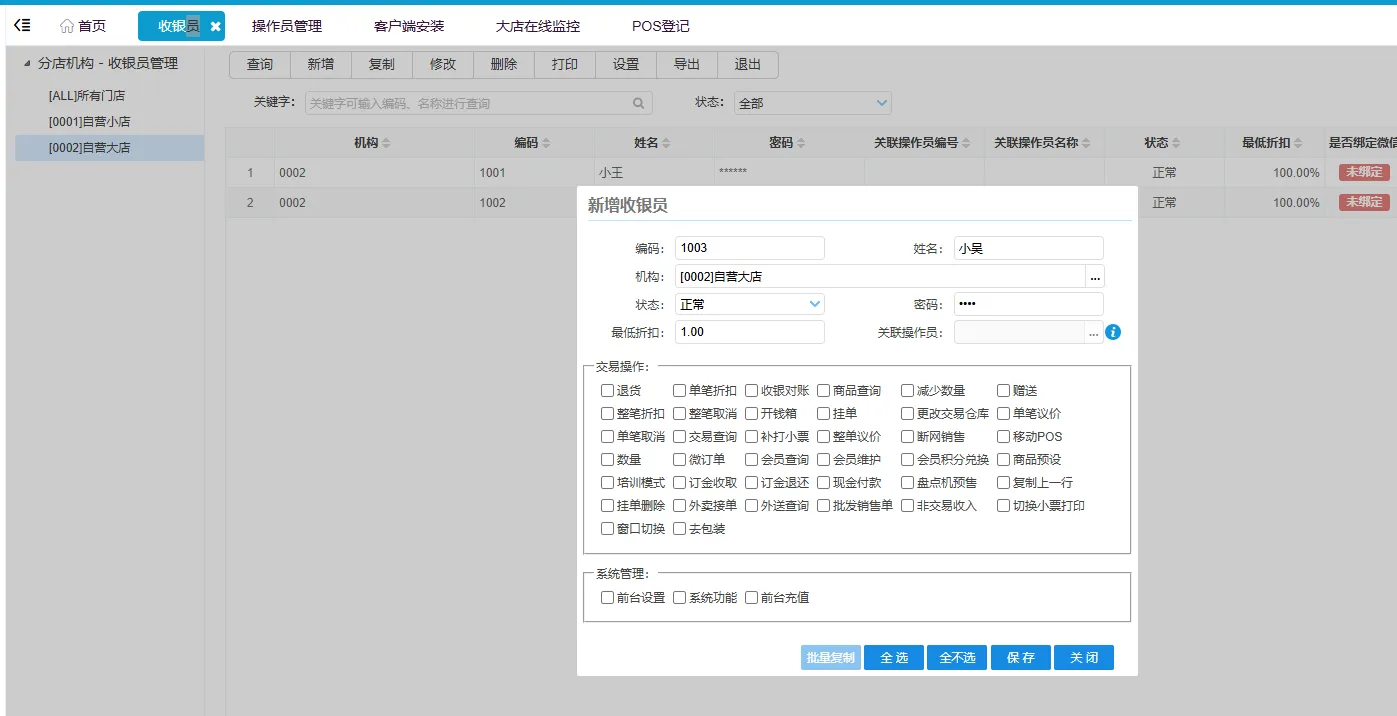The height and width of the screenshot is (716, 1397).
Task: Click the 新增 toolbar button
Action: pos(321,64)
